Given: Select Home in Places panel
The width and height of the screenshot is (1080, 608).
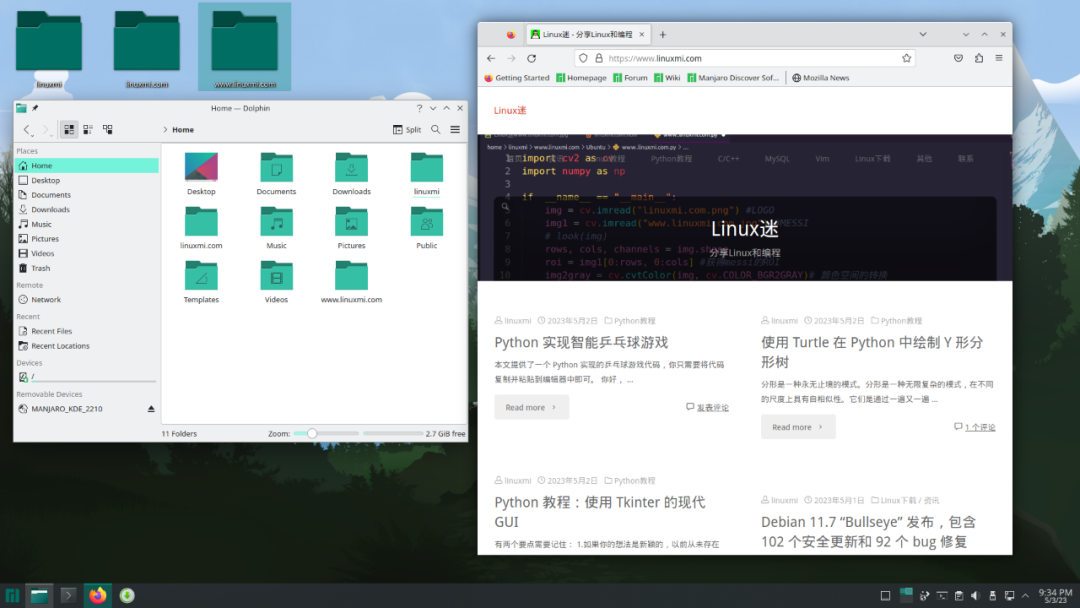Looking at the screenshot, I should pyautogui.click(x=87, y=166).
